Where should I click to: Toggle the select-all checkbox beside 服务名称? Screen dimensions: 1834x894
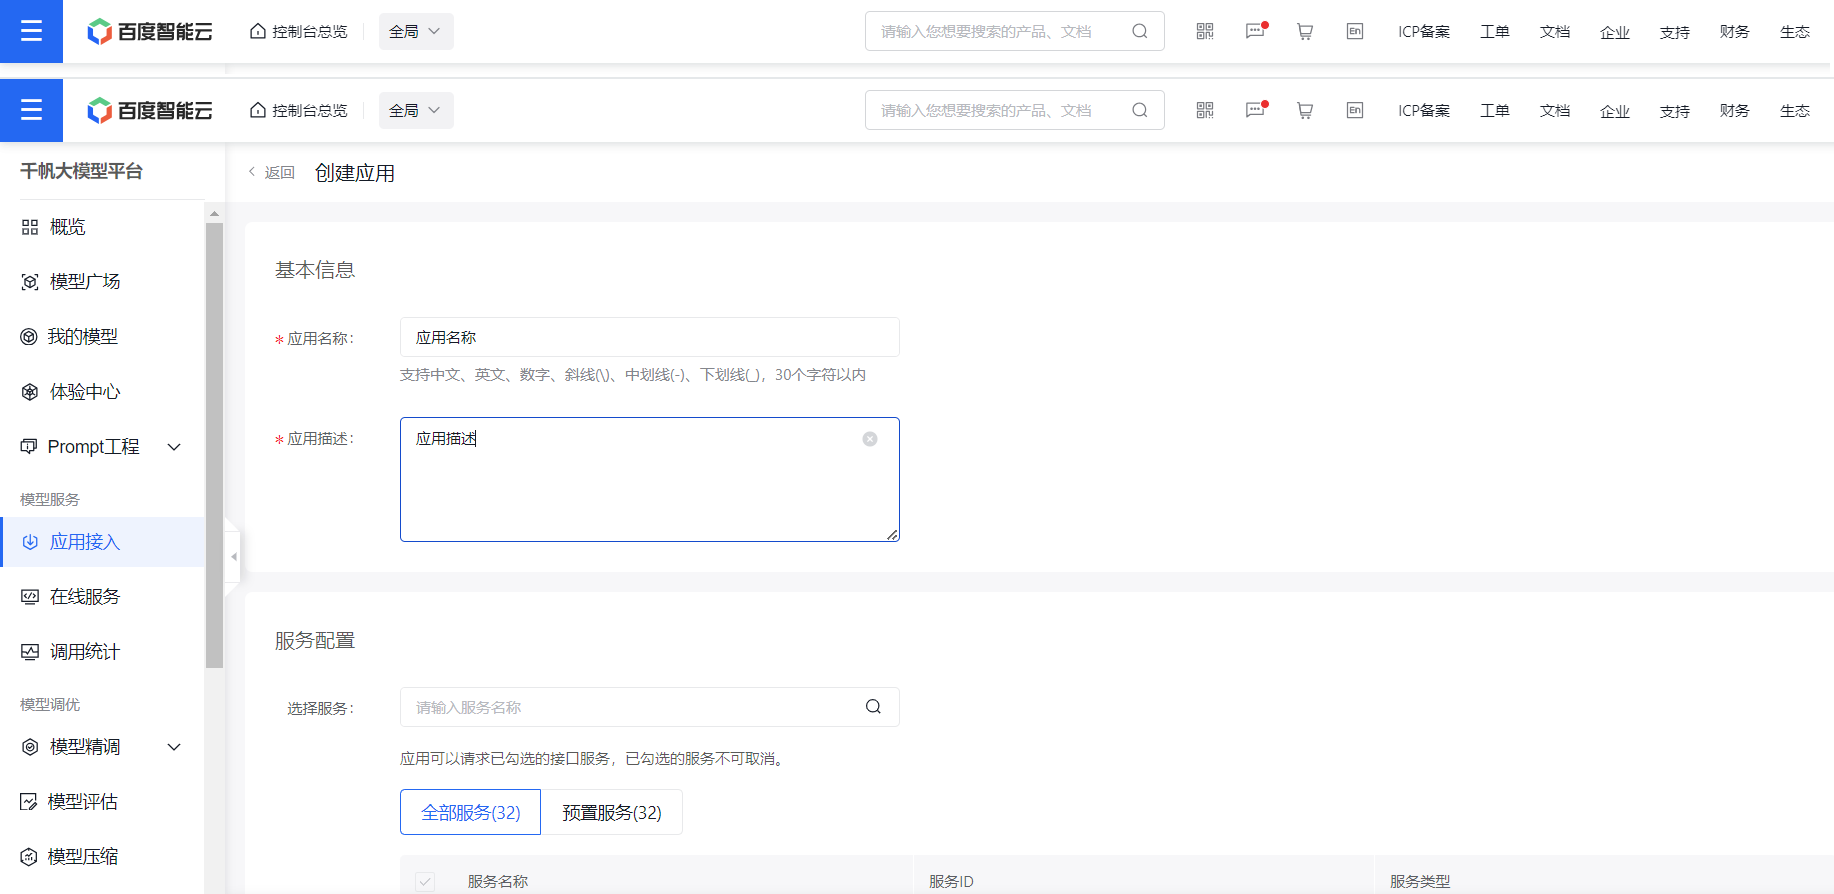point(425,881)
